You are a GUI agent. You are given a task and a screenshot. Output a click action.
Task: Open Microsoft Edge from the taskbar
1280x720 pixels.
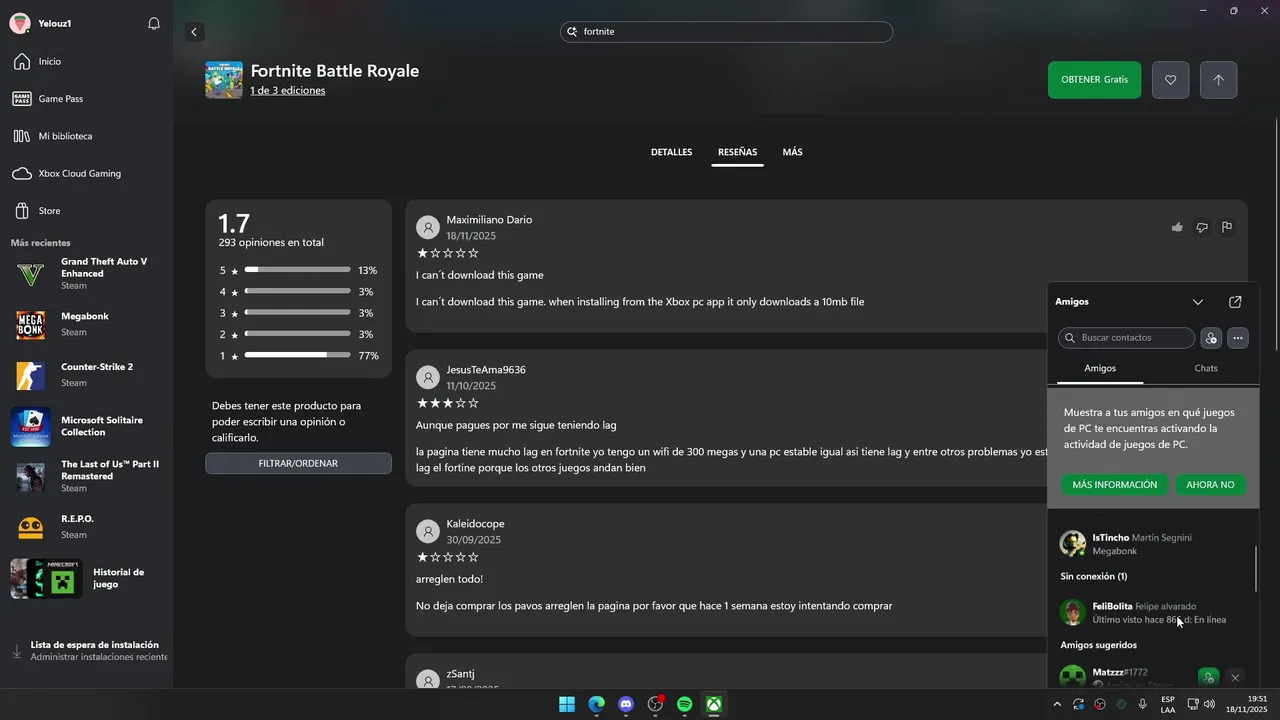pos(596,704)
